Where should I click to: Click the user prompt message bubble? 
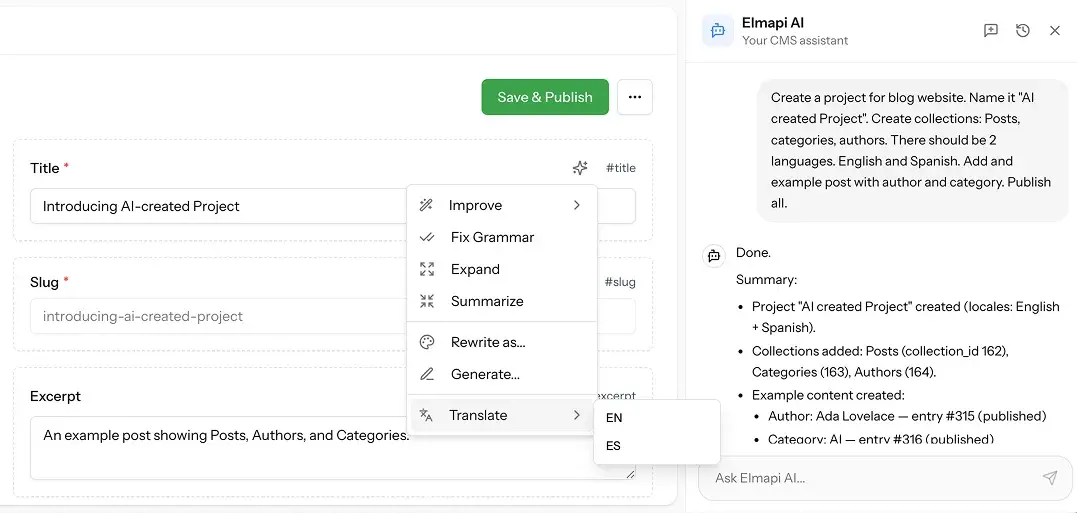913,150
